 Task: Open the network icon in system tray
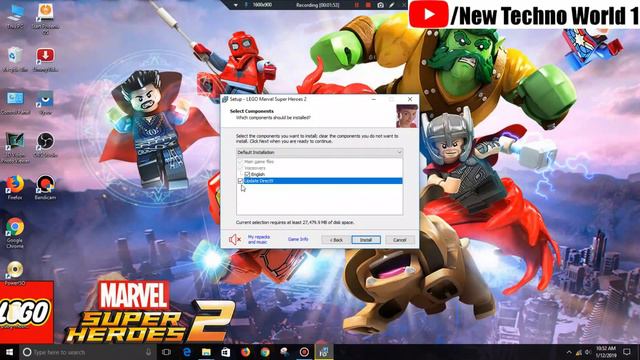(x=579, y=352)
